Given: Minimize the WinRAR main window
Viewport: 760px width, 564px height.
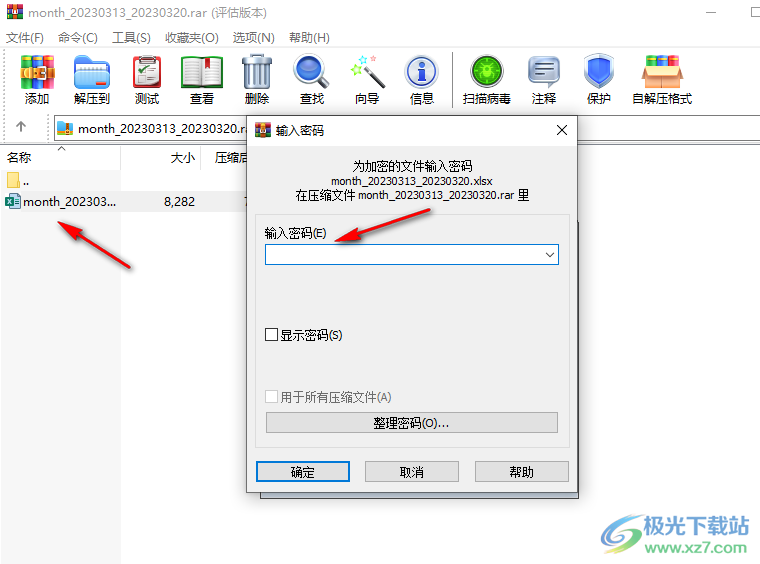Looking at the screenshot, I should coord(711,12).
